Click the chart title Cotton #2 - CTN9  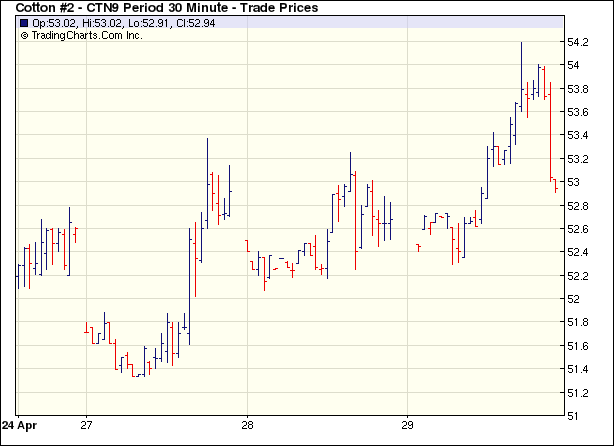click(82, 8)
